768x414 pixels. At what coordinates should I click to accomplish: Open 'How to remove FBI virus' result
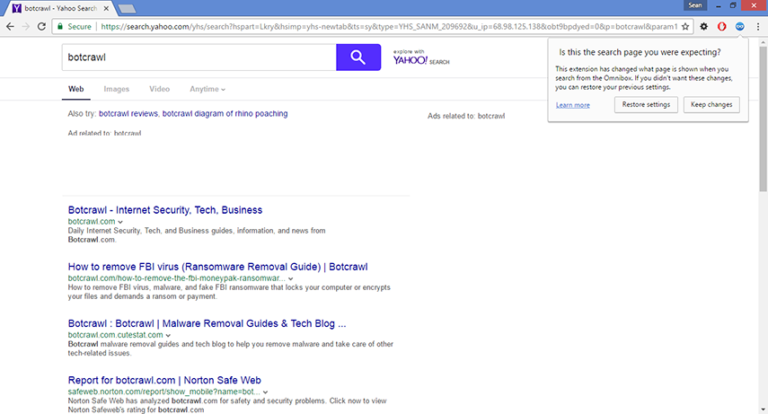tap(217, 267)
